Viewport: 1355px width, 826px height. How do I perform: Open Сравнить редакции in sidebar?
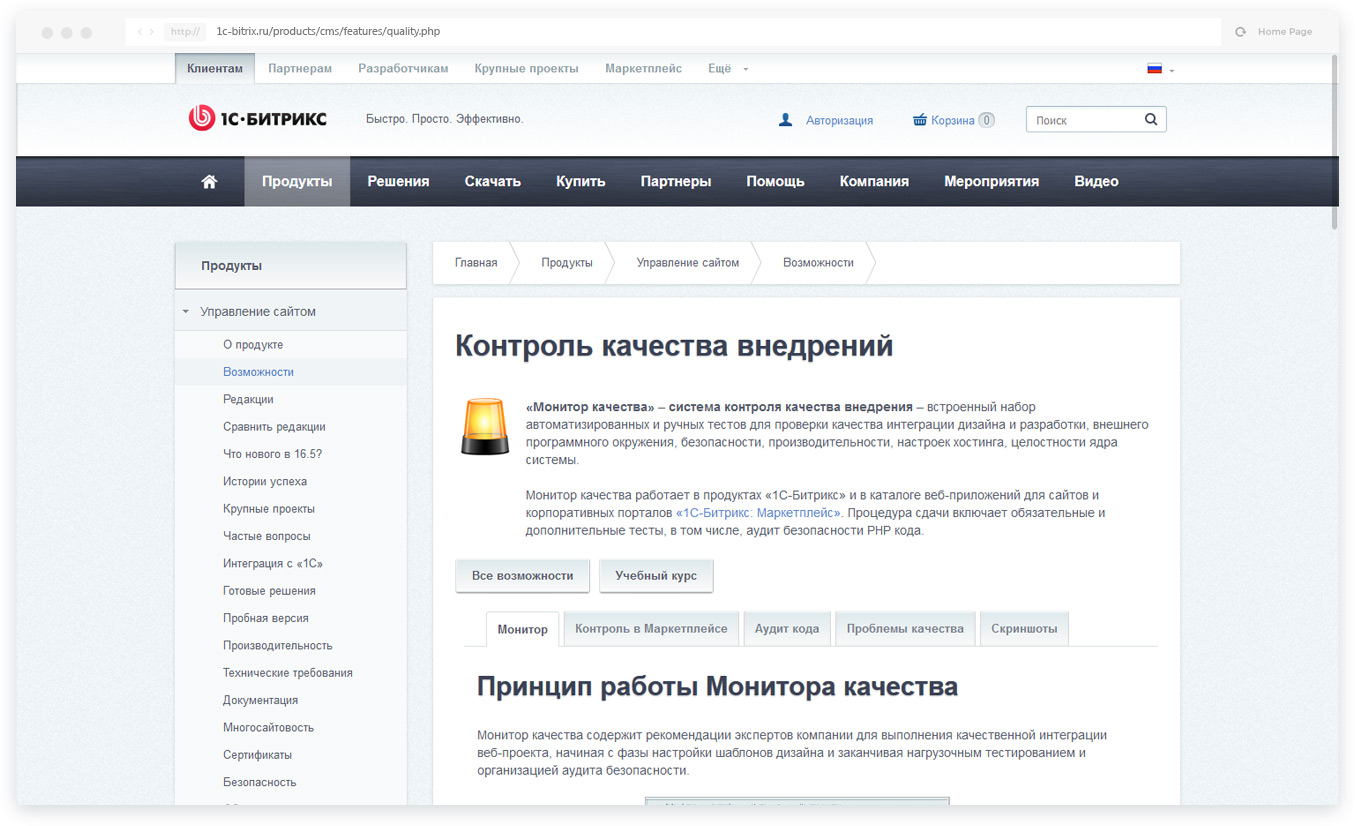[274, 426]
